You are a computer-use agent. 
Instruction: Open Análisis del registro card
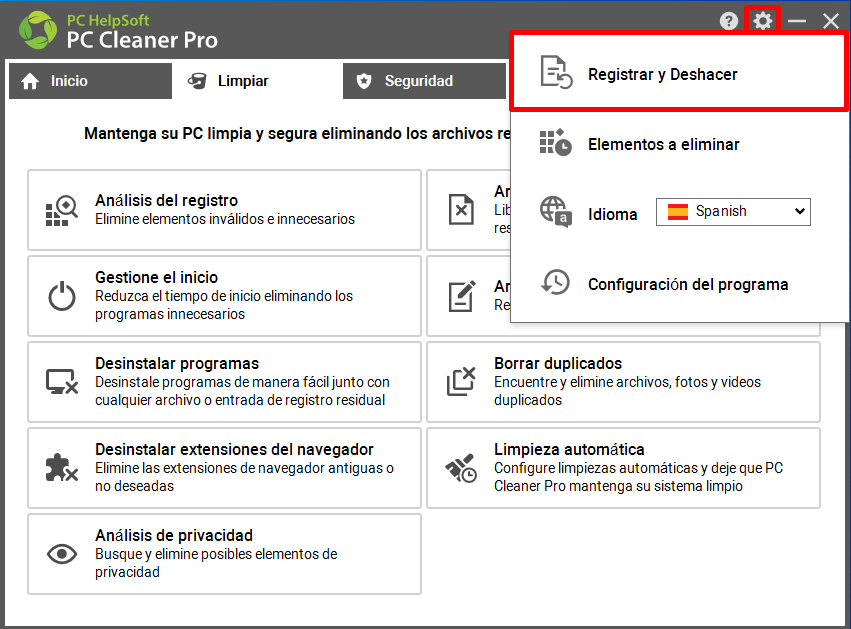(x=224, y=210)
